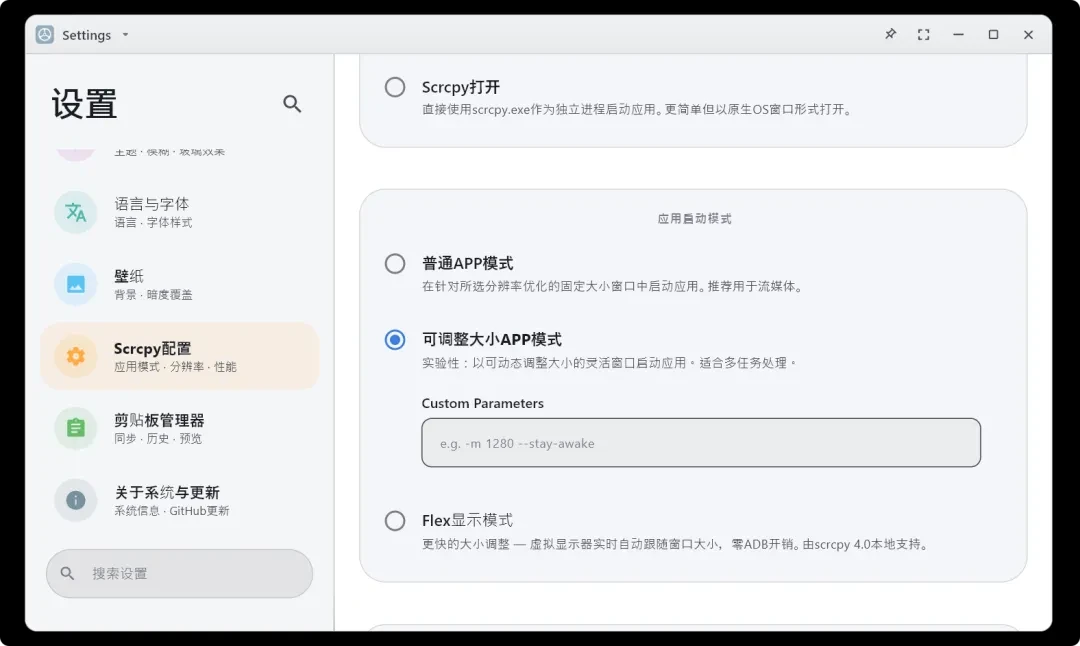Click the Flex显示模式 description mentioning scrcpy 4.0
The height and width of the screenshot is (646, 1080).
coord(676,544)
